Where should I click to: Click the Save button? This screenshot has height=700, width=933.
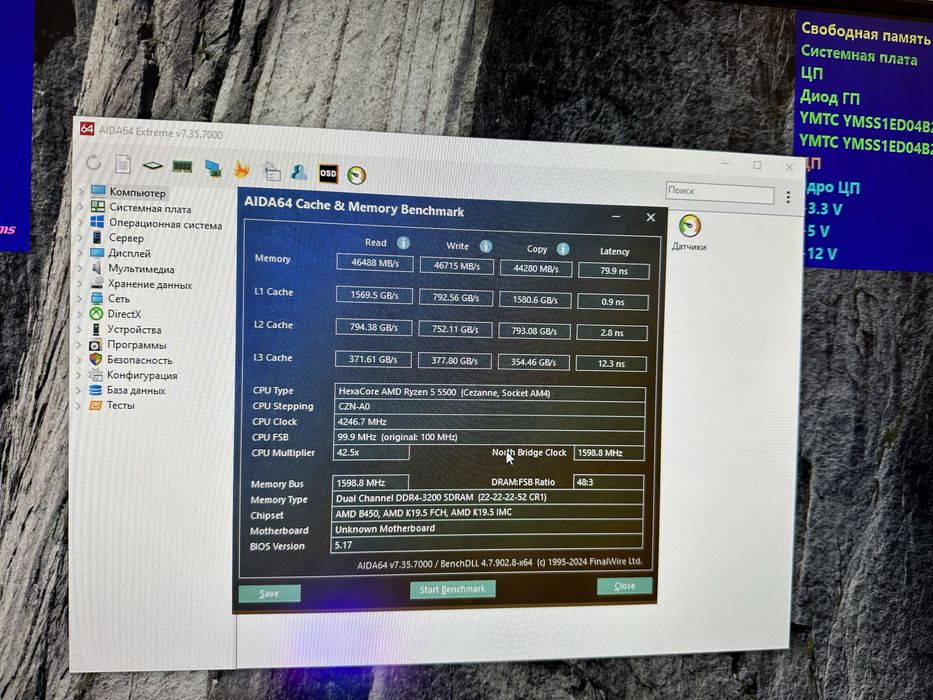point(269,593)
